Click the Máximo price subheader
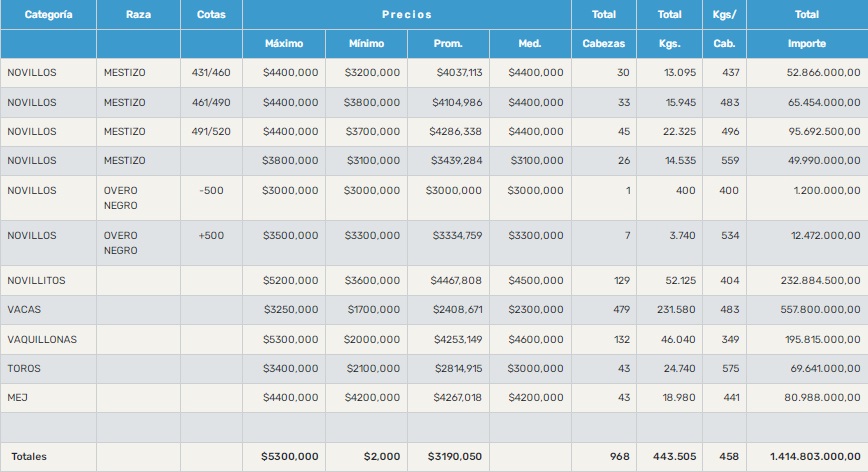This screenshot has height=472, width=868. click(x=283, y=44)
